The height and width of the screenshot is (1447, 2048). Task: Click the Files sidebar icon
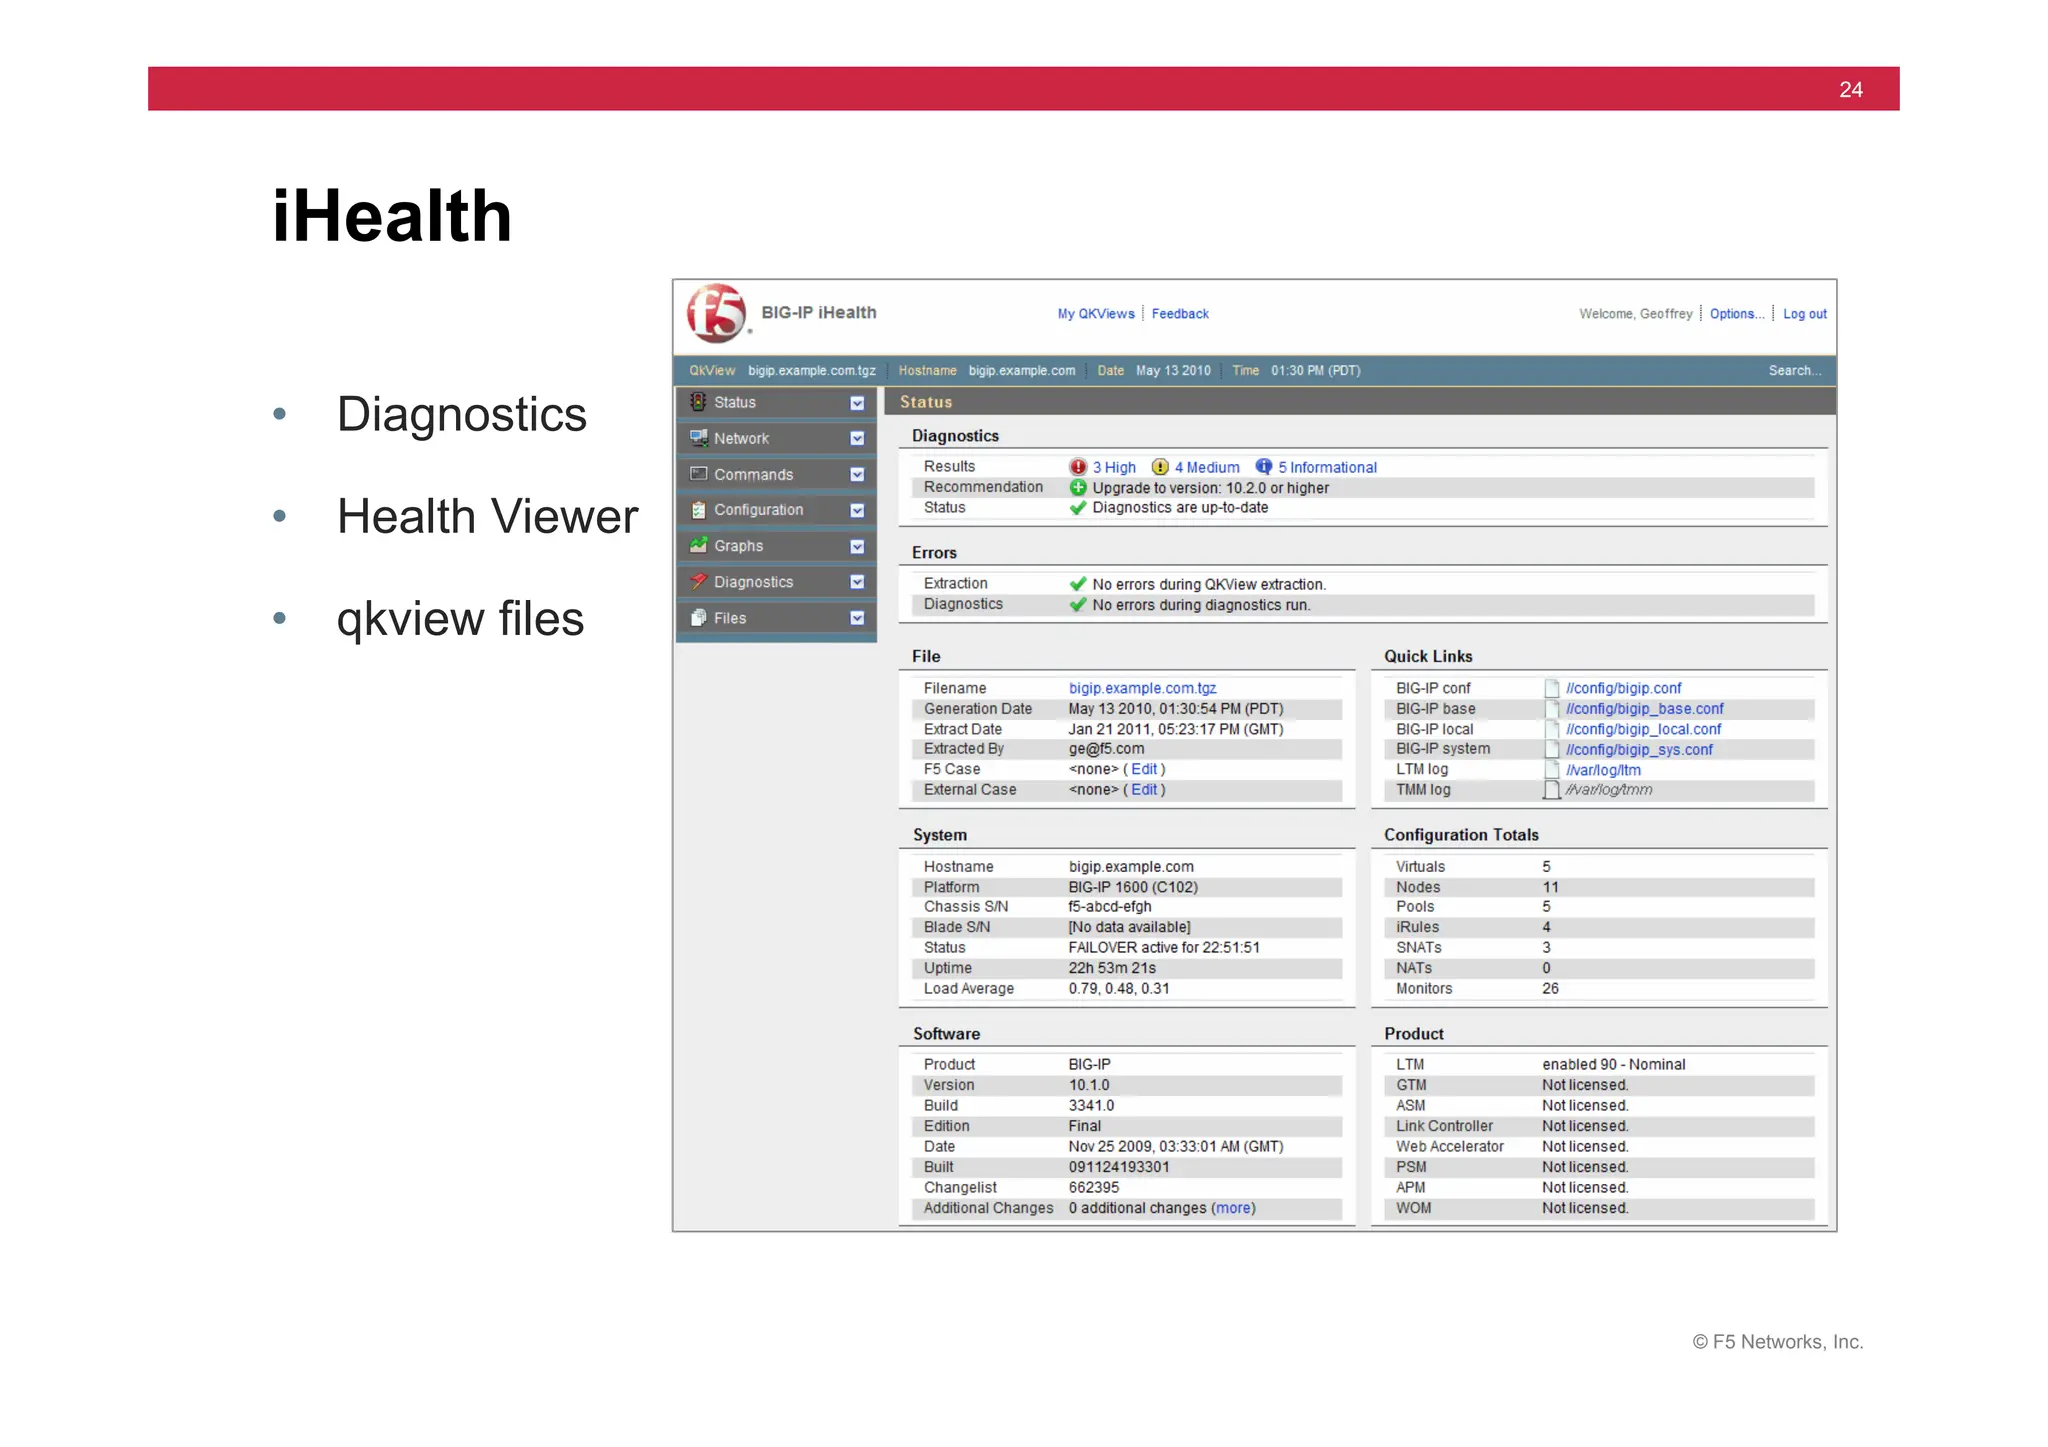(698, 618)
